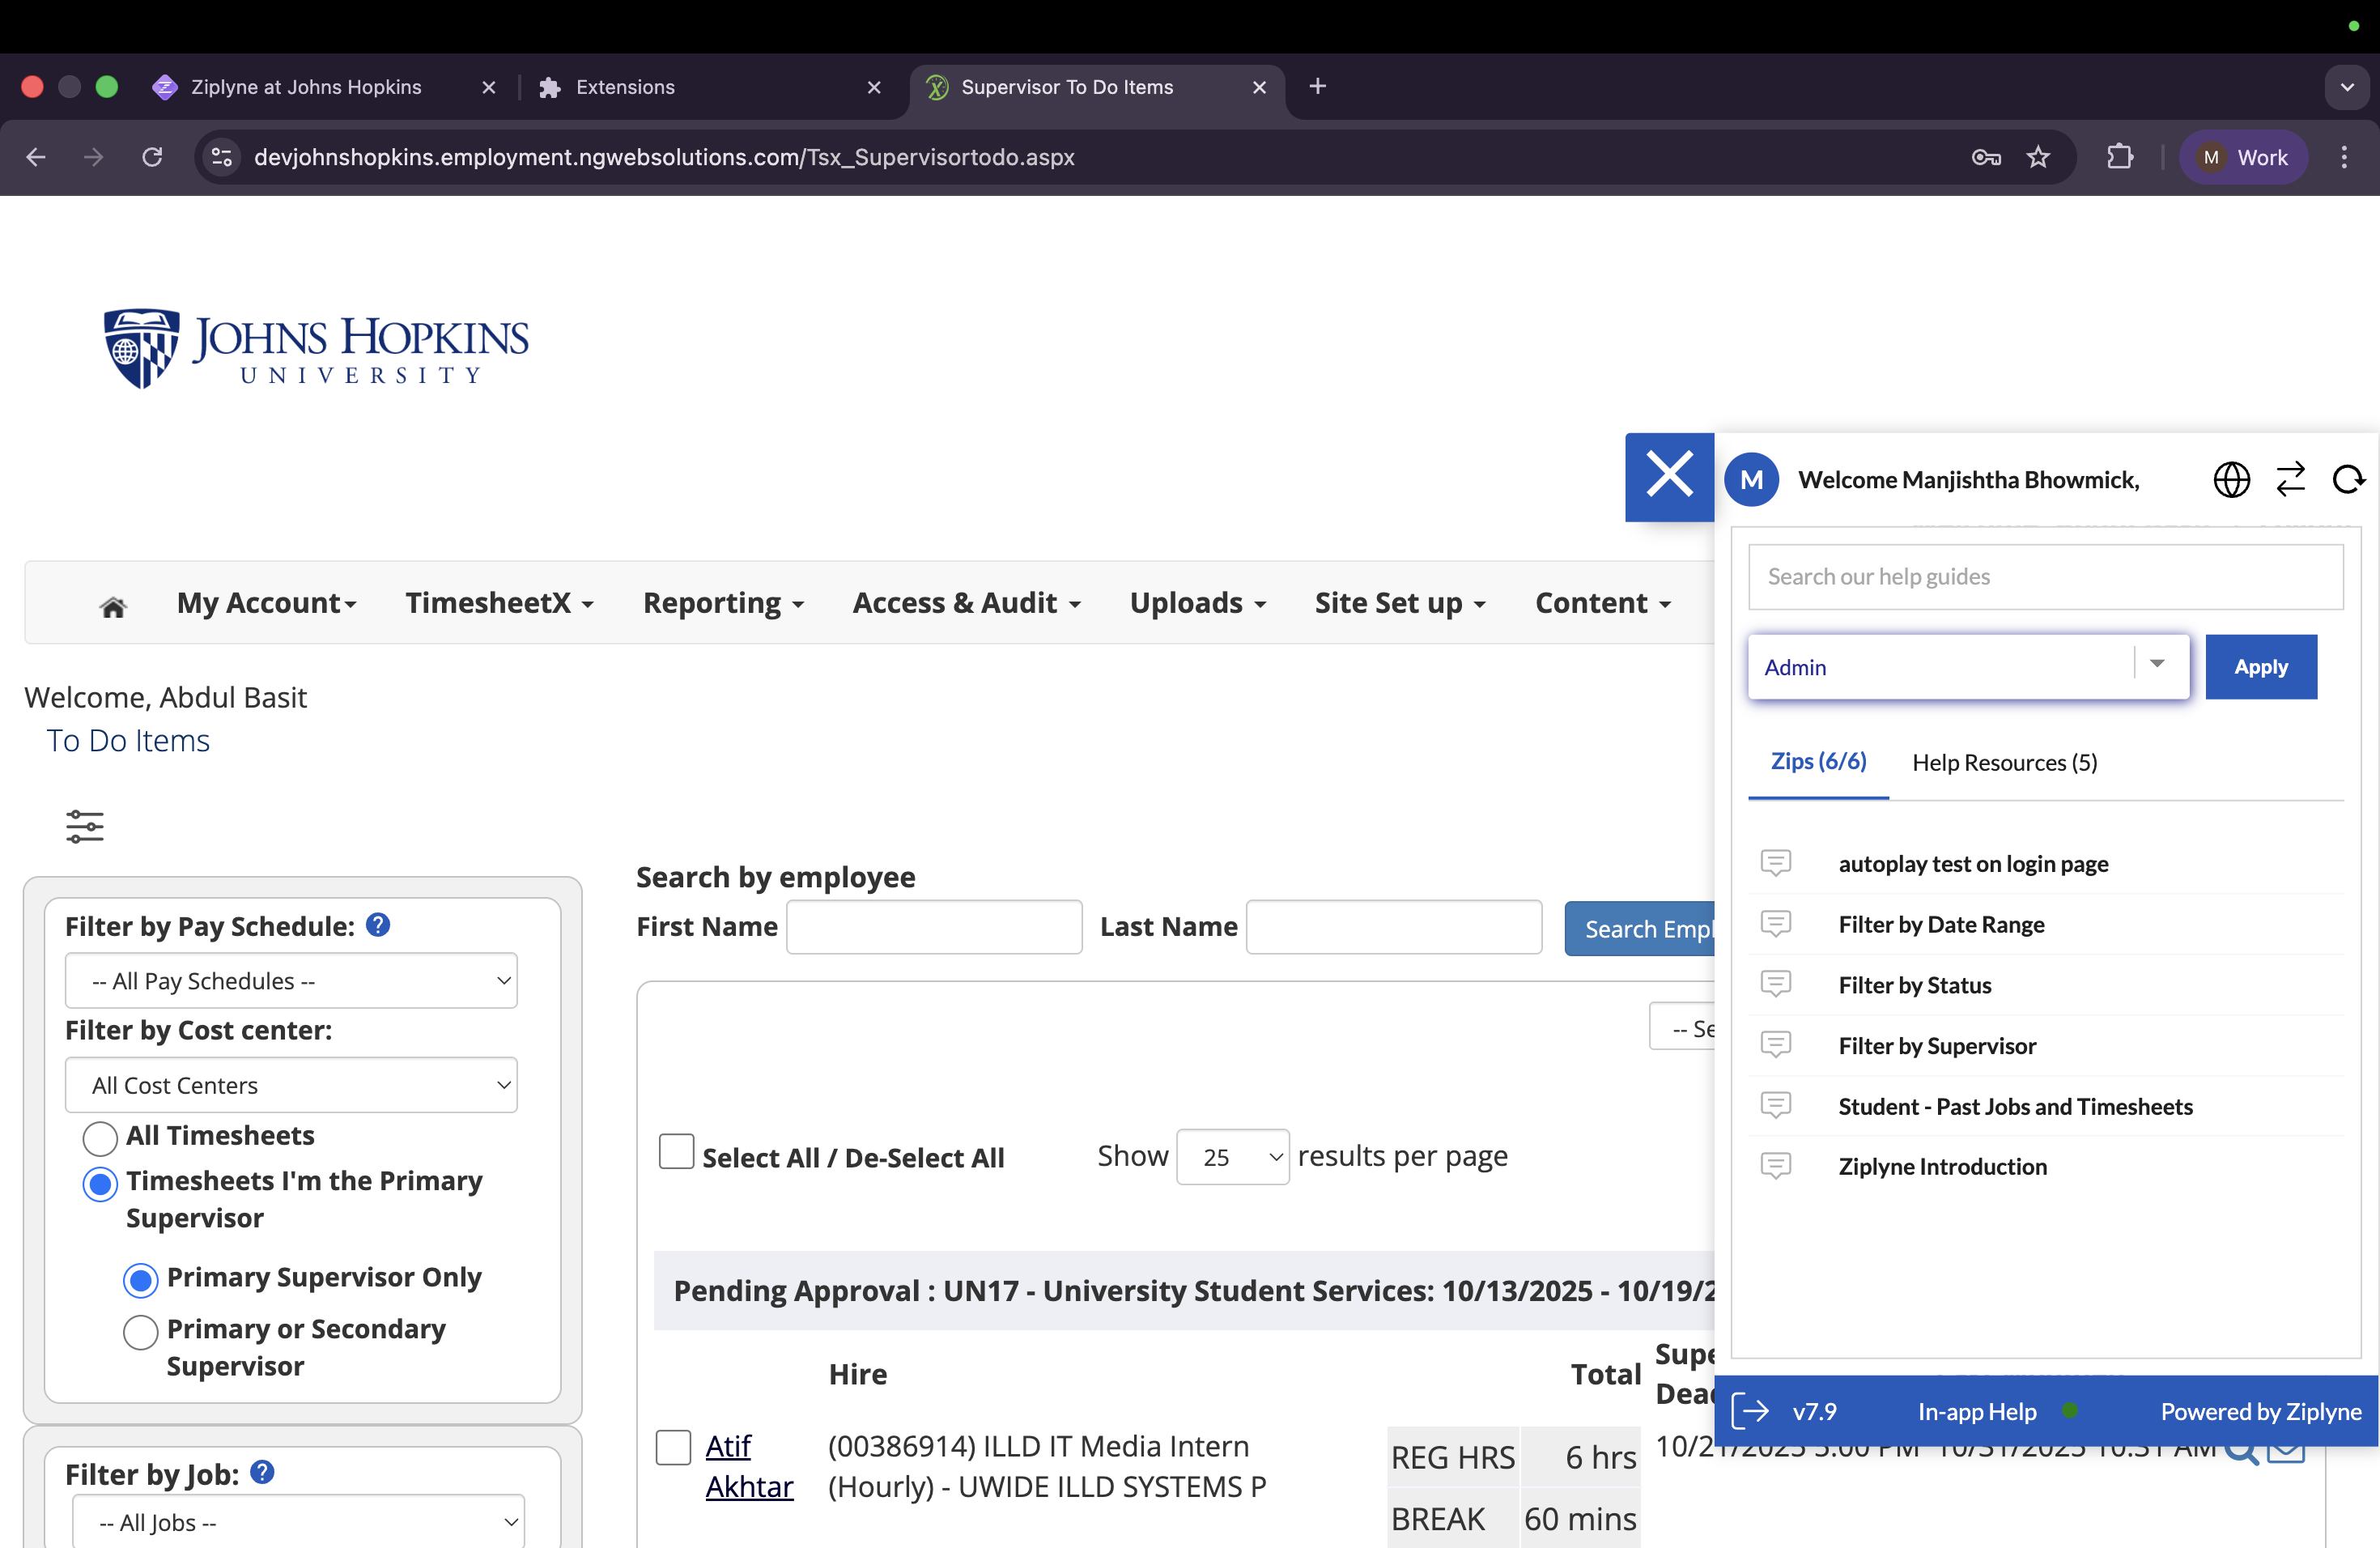Click help question icon beside Pay Schedule
Screen dimensions: 2380x1548
pyautogui.click(x=378, y=925)
